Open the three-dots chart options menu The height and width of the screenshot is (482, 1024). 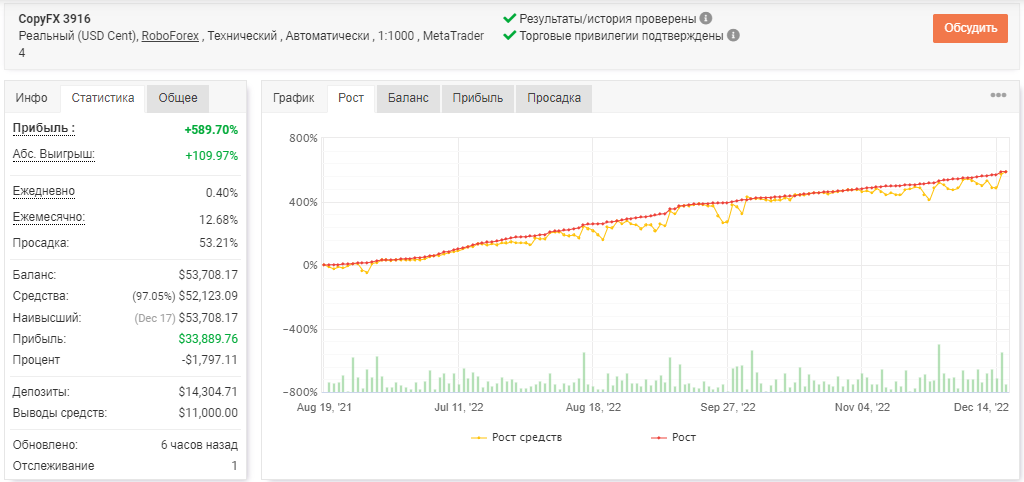998,95
